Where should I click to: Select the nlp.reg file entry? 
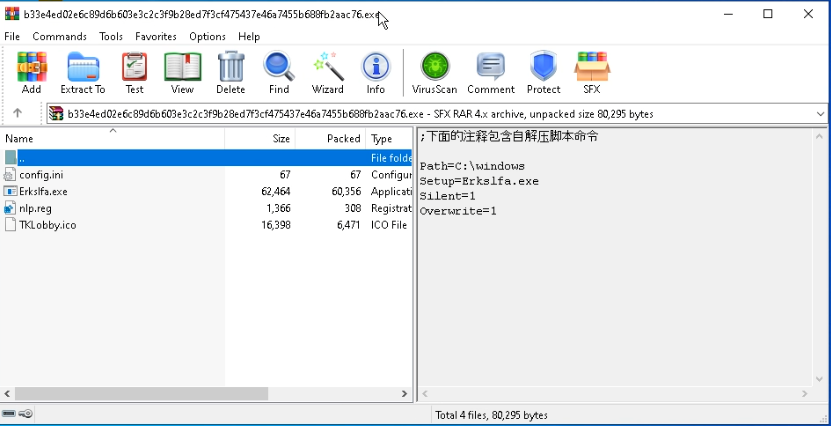[35, 208]
